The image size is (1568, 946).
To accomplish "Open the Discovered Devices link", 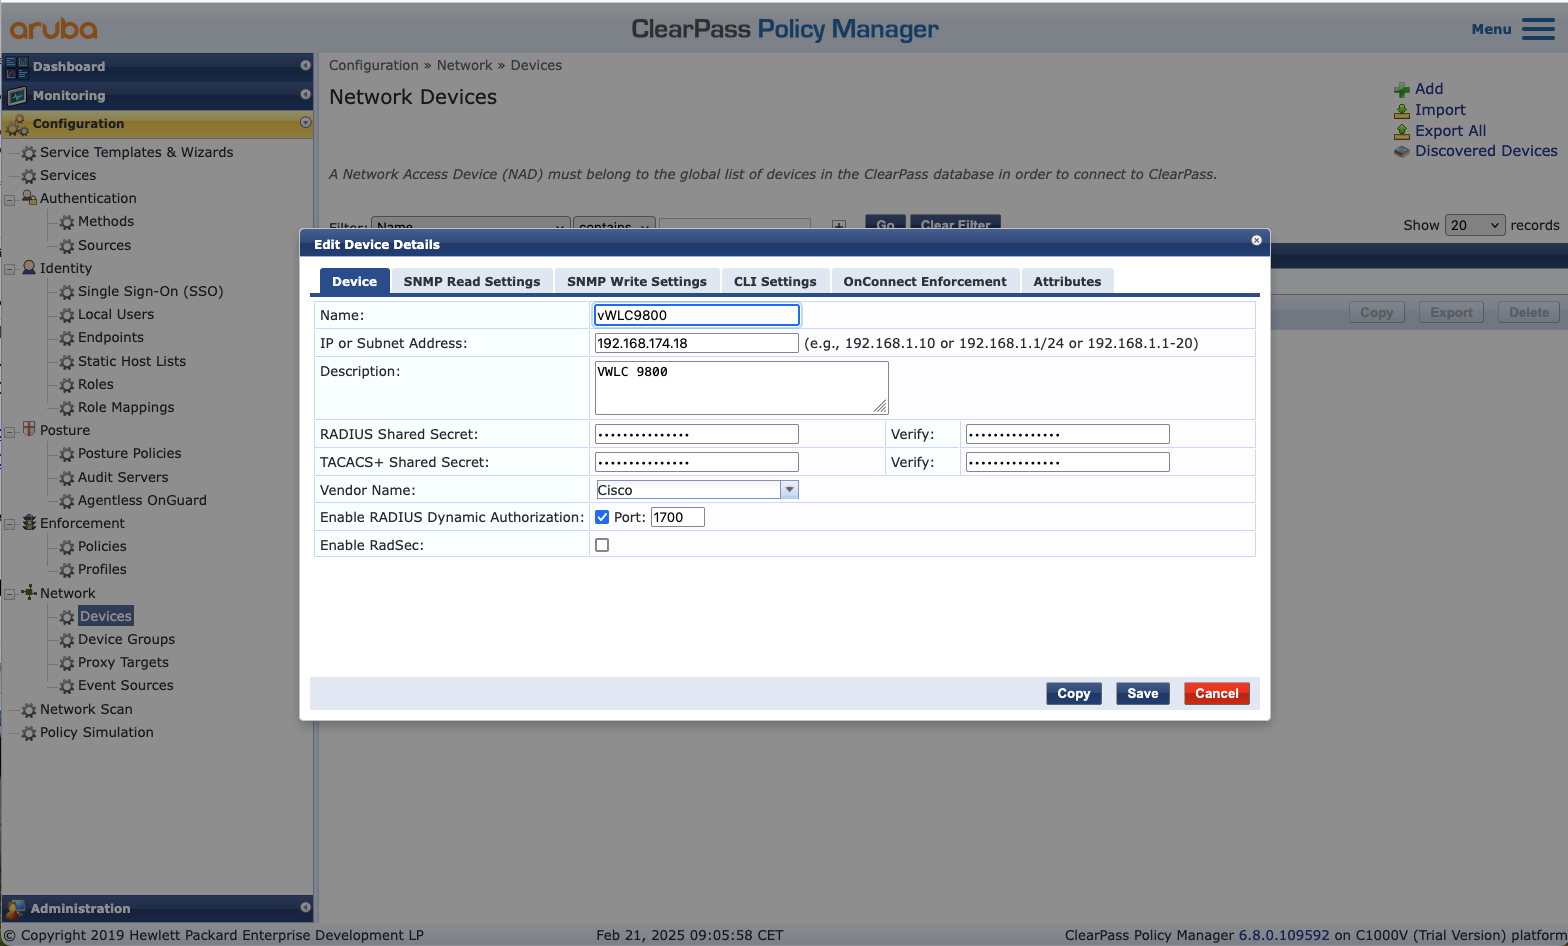I will [1486, 151].
